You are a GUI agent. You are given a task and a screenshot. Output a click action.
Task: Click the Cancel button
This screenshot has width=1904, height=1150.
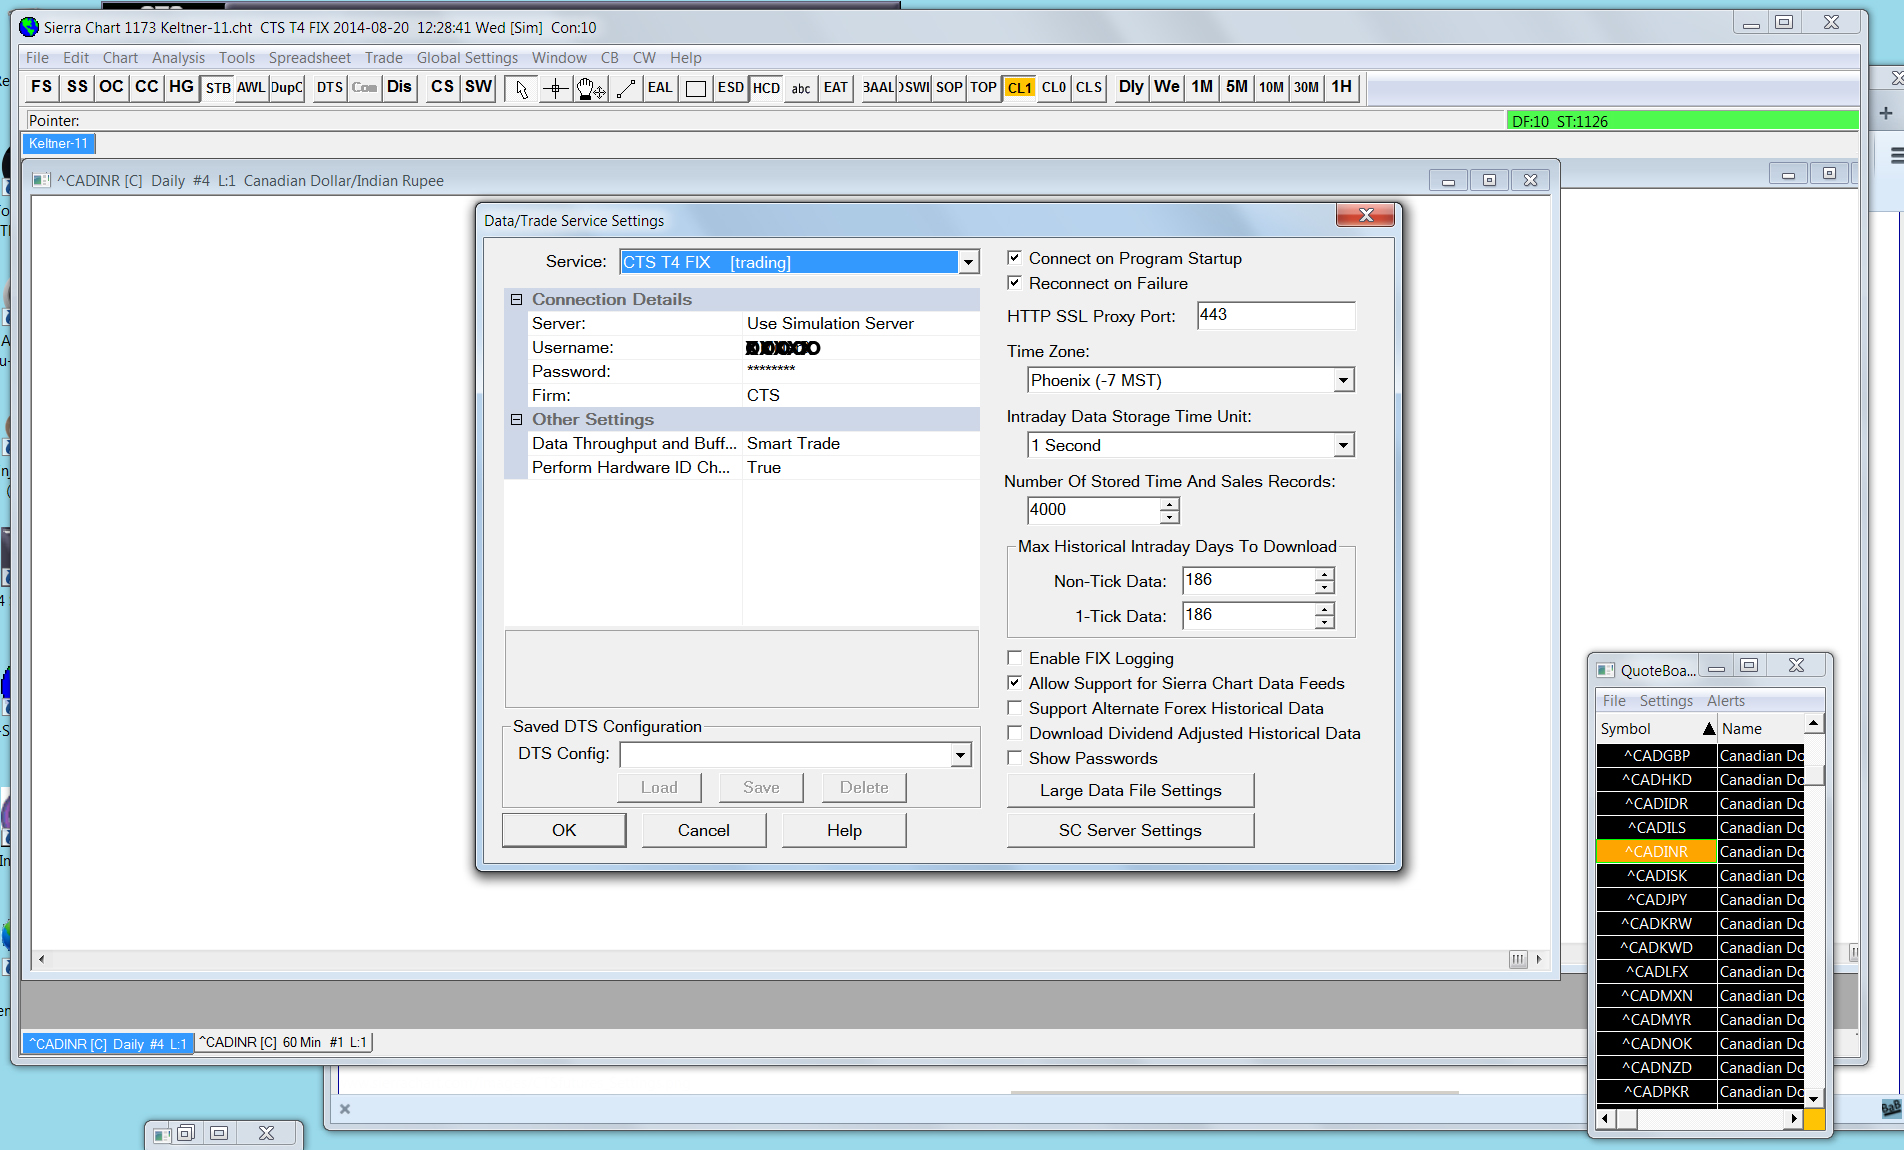pos(704,830)
